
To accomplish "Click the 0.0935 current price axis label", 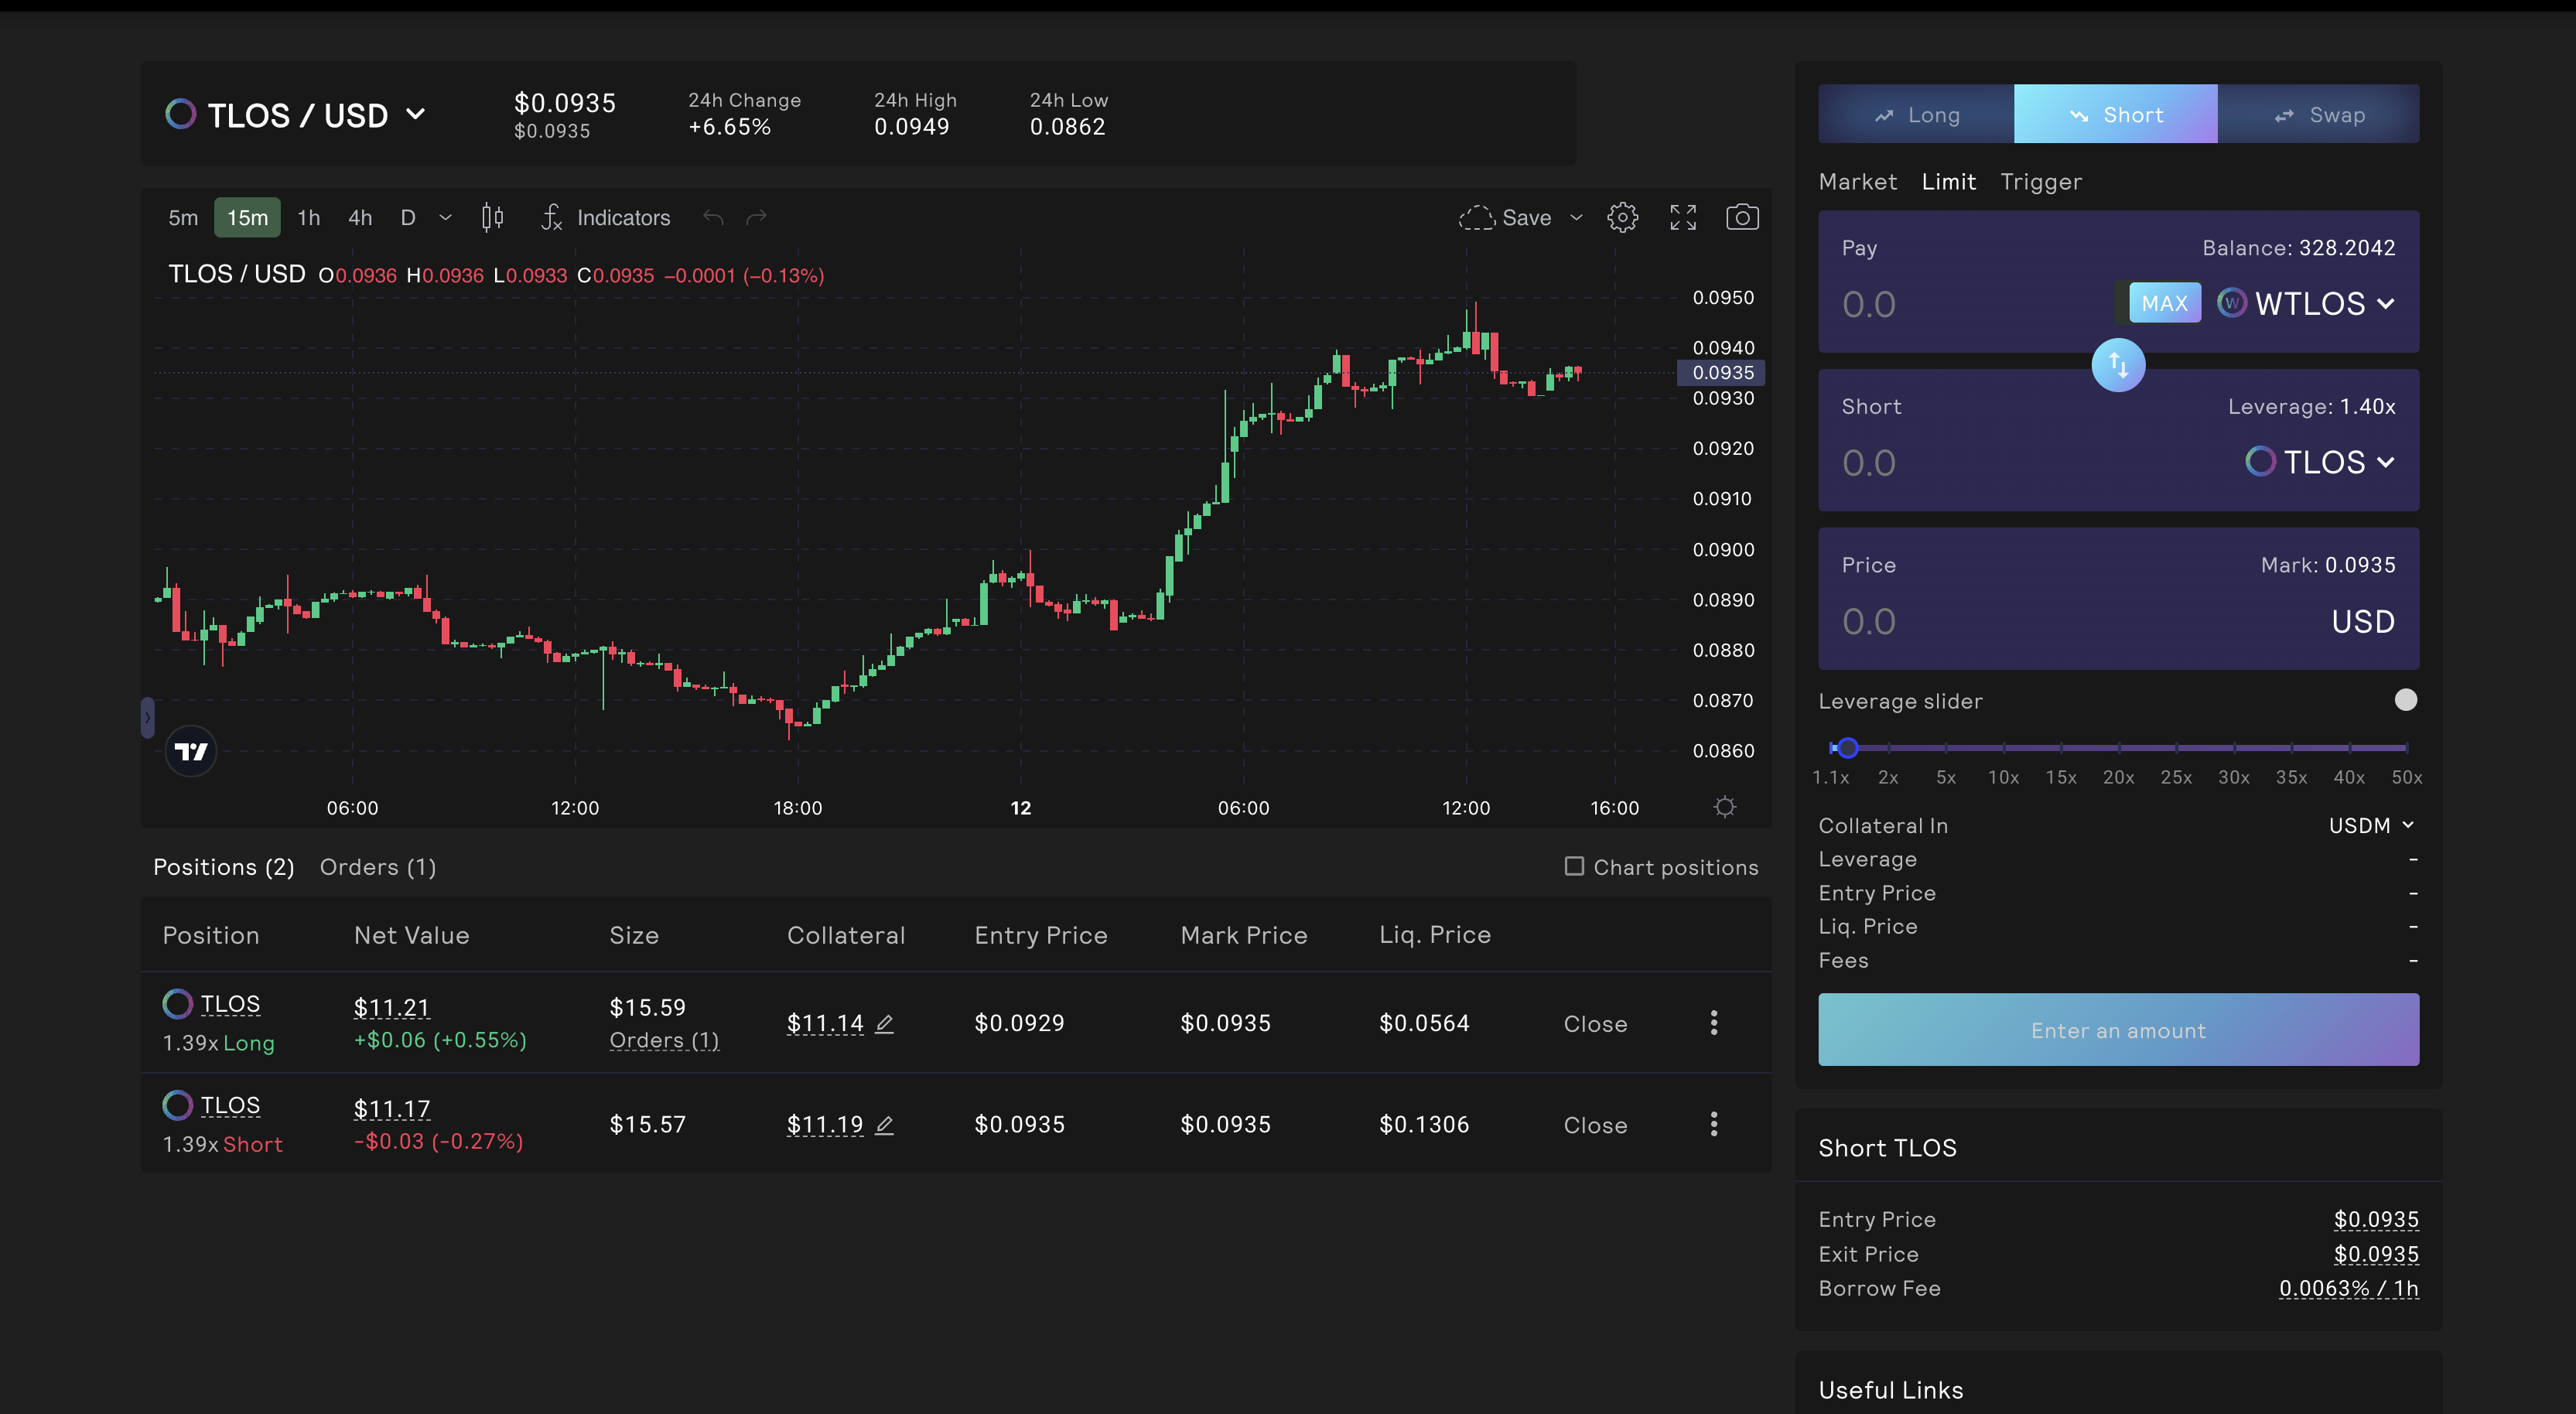I will (x=1721, y=372).
